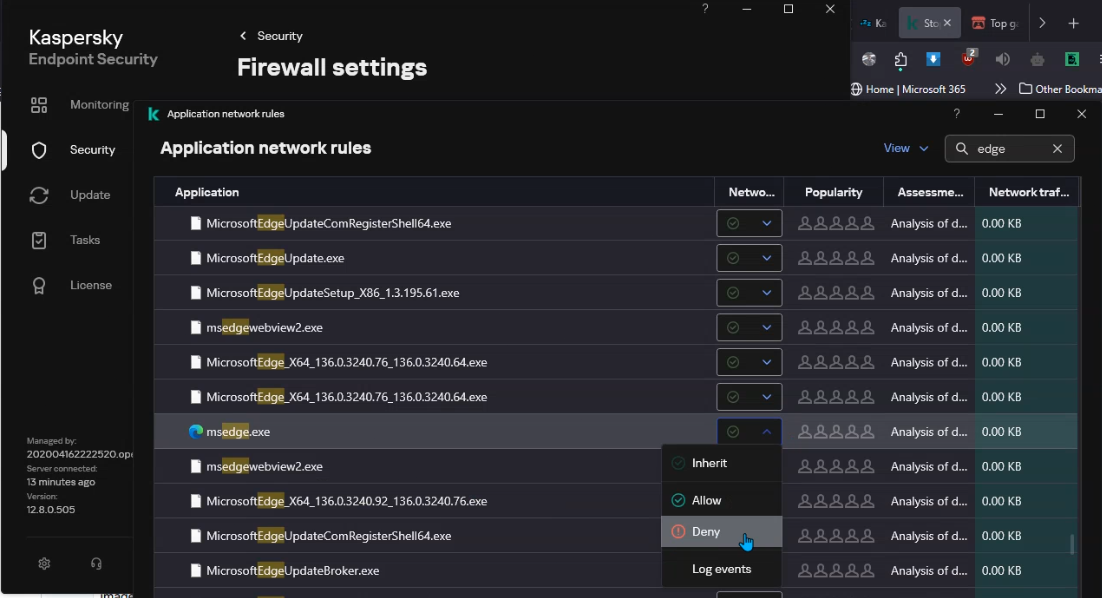
Task: Click the Edge browser icon beside msedge.exe
Action: pyautogui.click(x=195, y=431)
